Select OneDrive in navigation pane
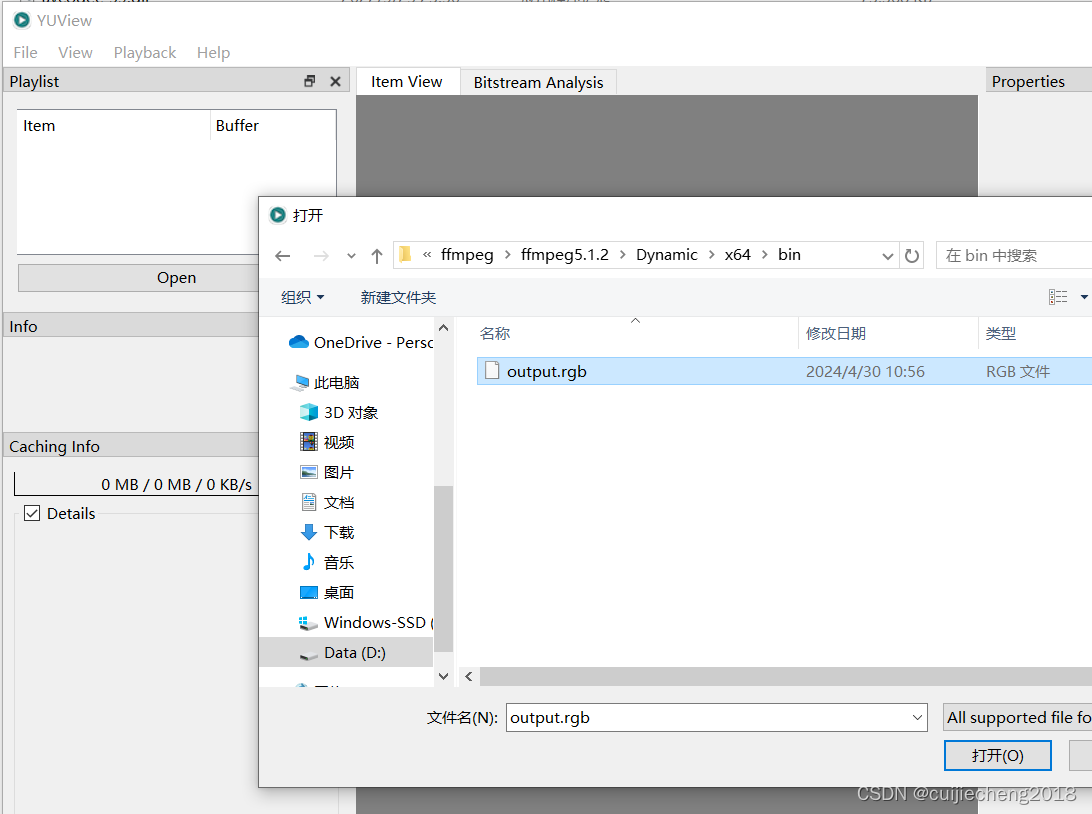The image size is (1092, 814). click(361, 342)
